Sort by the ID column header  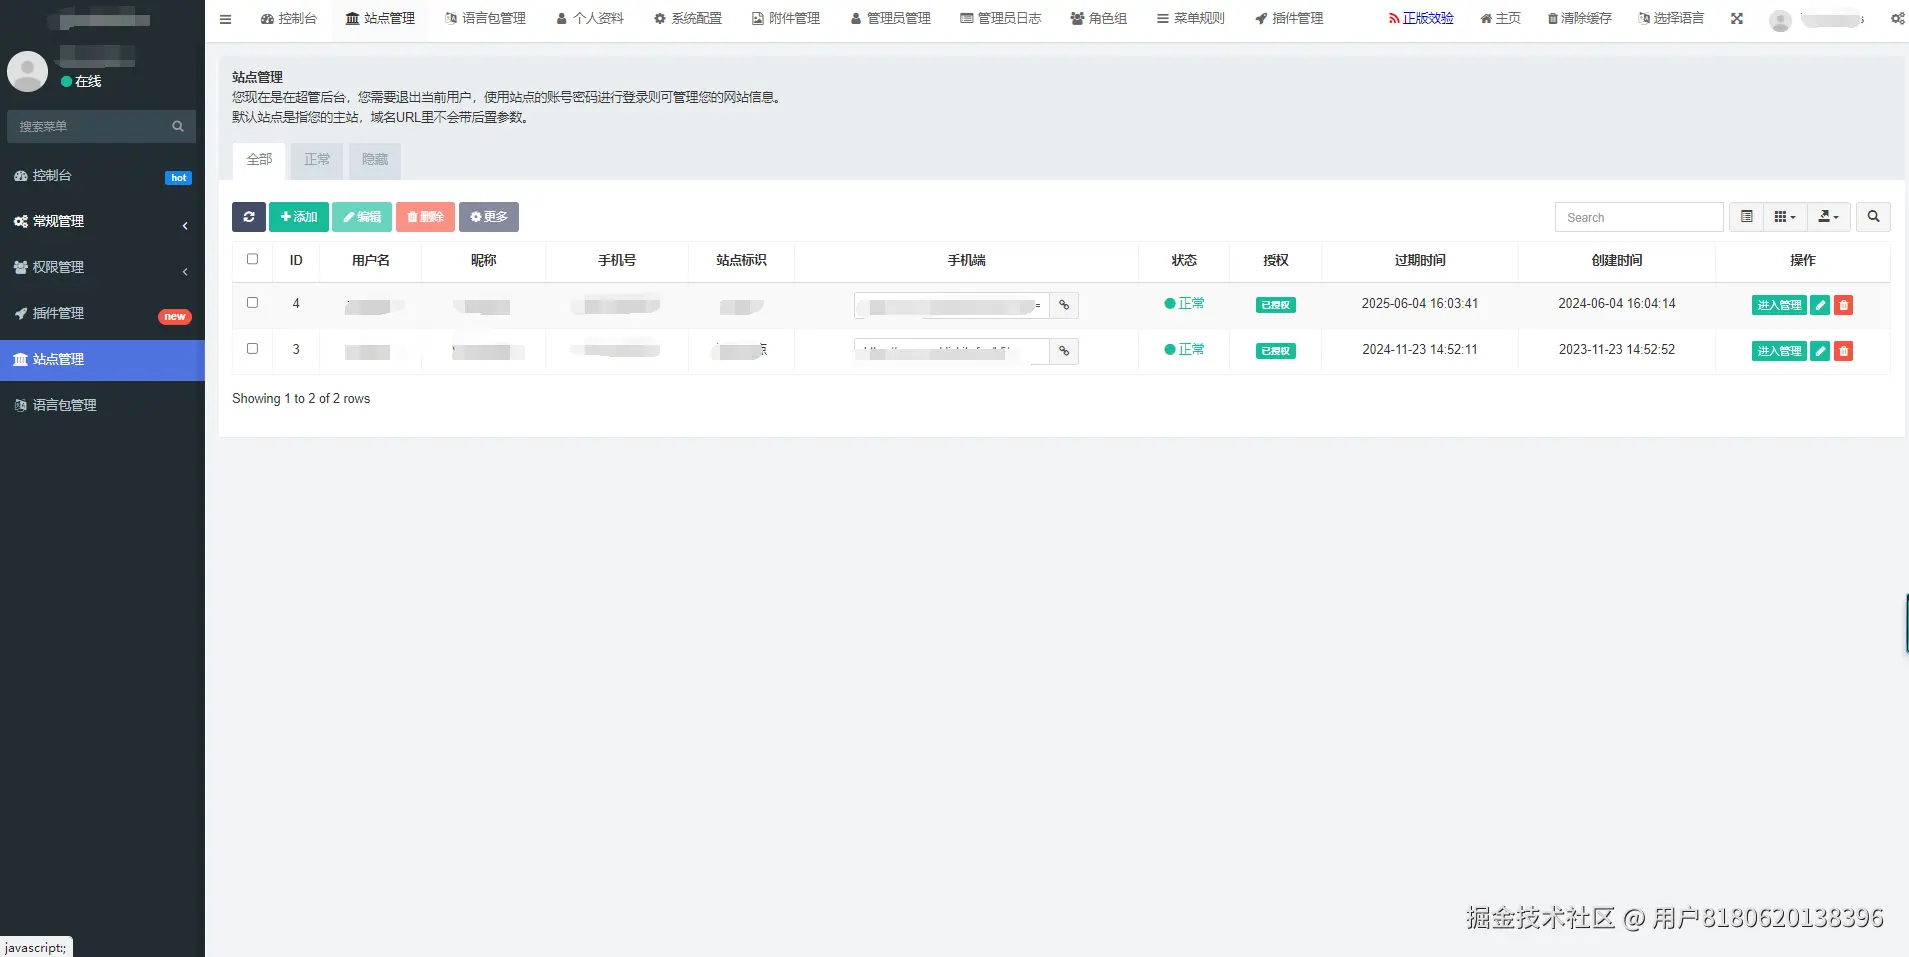click(x=296, y=261)
